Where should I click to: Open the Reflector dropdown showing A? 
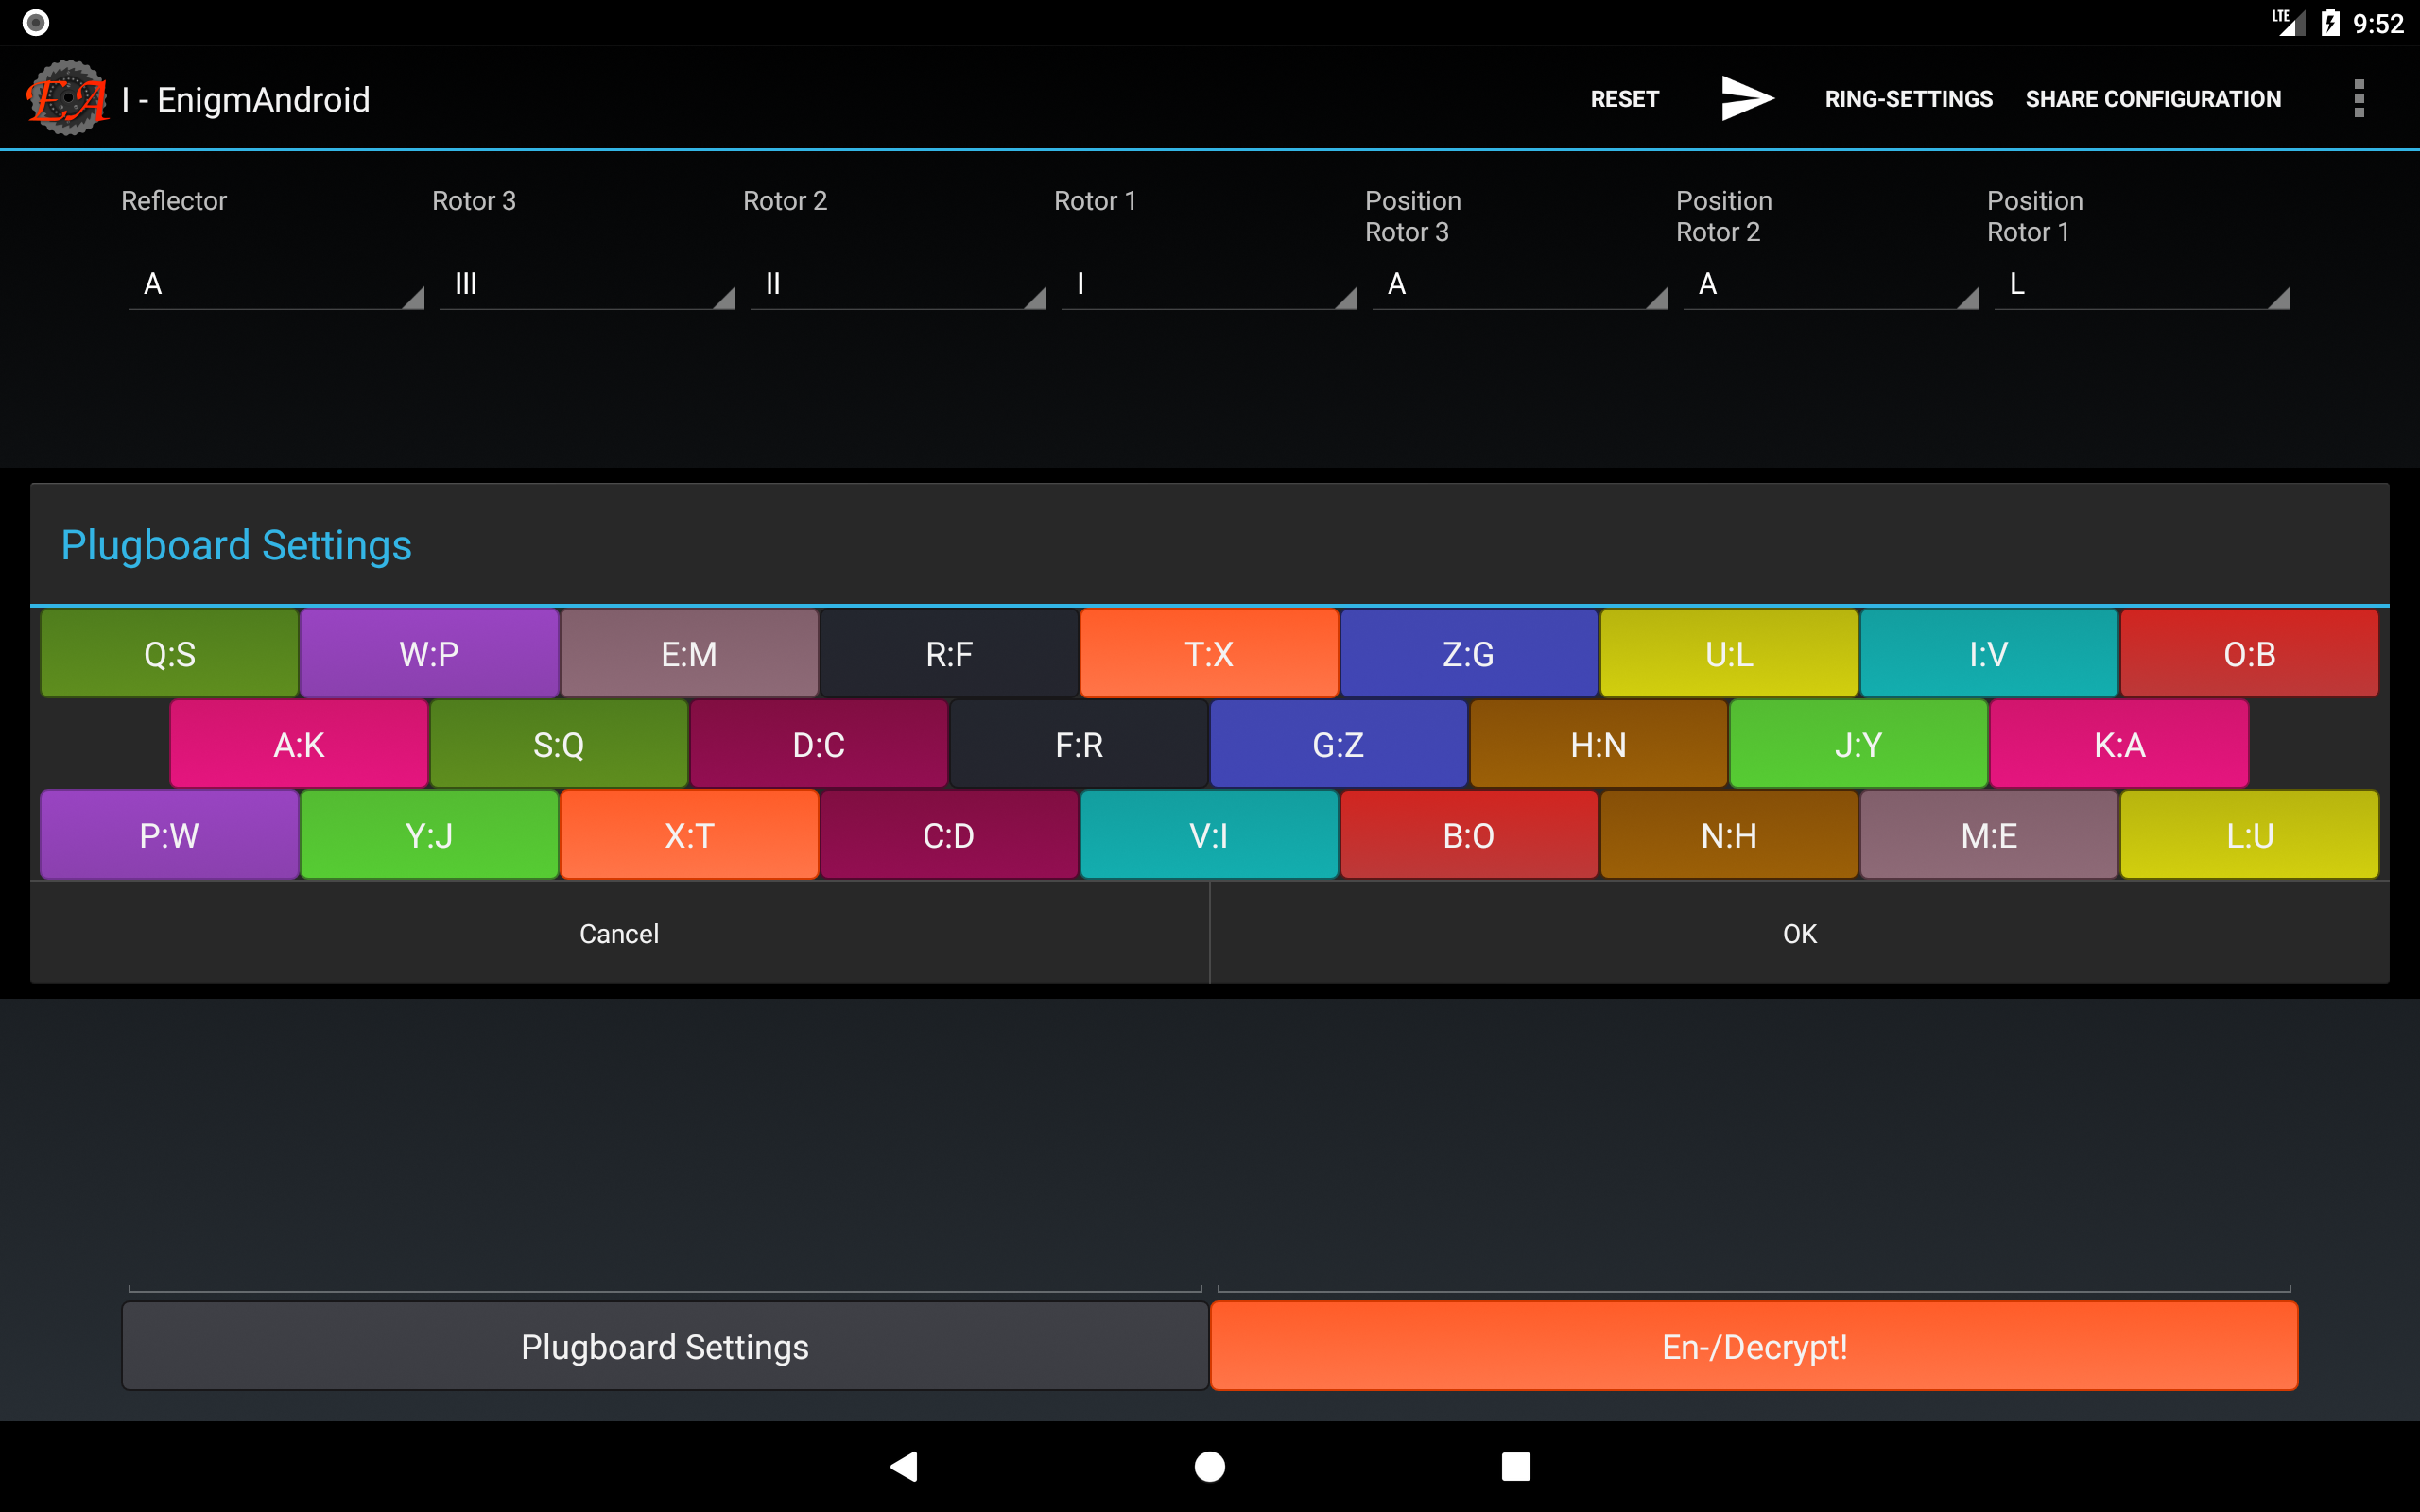[x=276, y=285]
